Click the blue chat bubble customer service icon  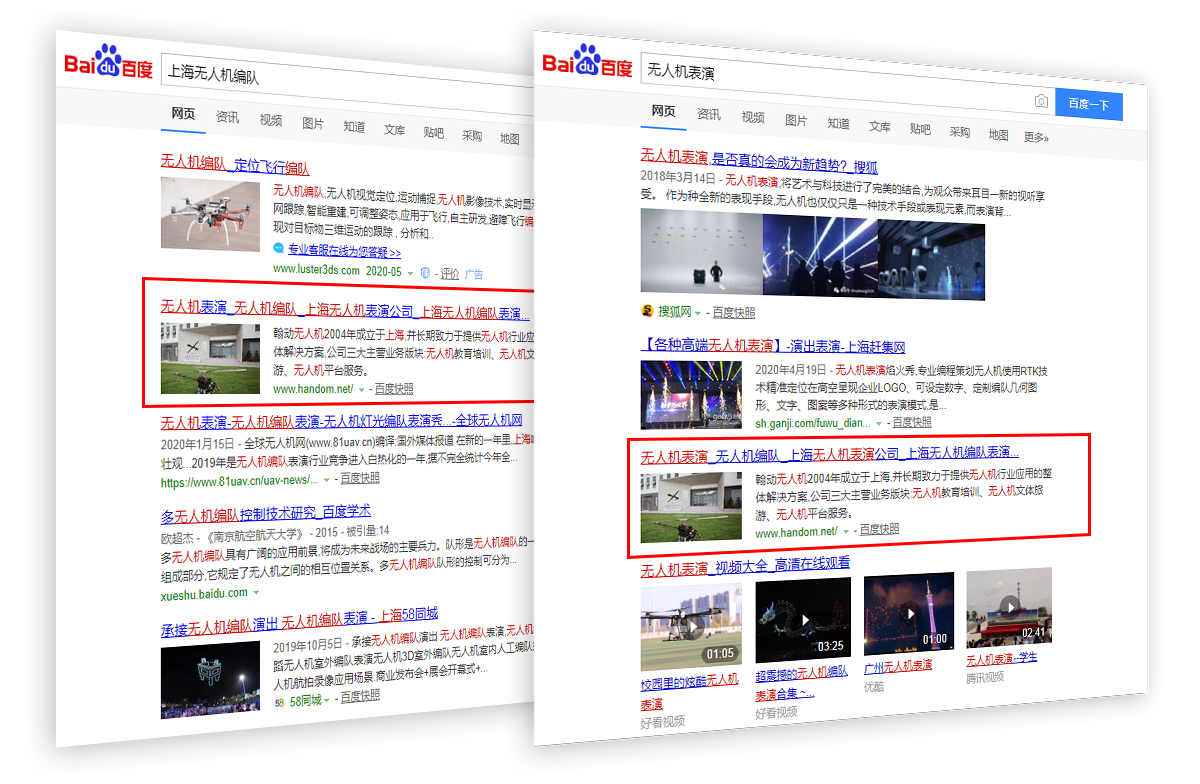(x=279, y=250)
